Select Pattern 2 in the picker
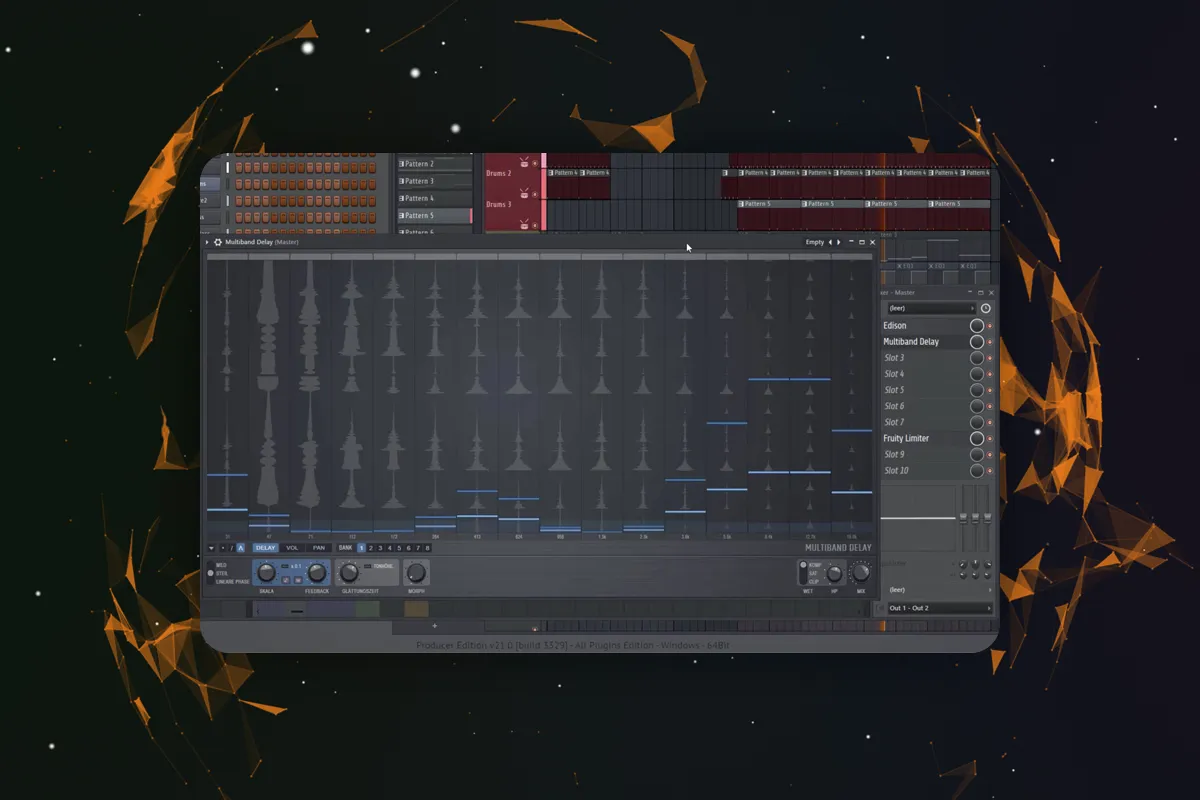Screen dimensions: 1200x800 coord(434,163)
